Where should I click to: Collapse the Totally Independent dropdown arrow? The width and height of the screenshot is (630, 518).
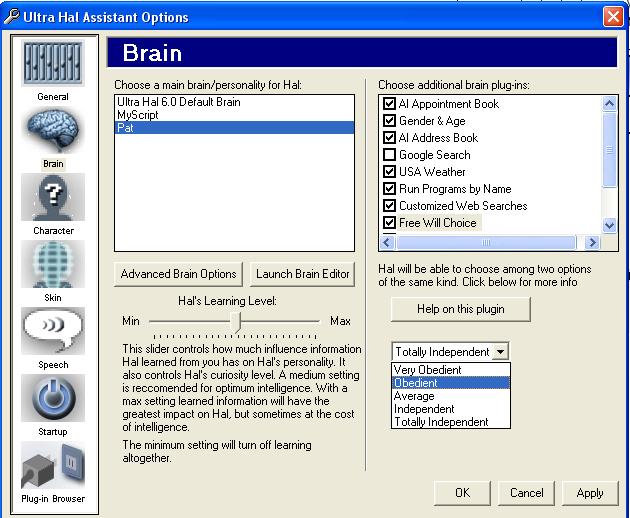coord(500,352)
